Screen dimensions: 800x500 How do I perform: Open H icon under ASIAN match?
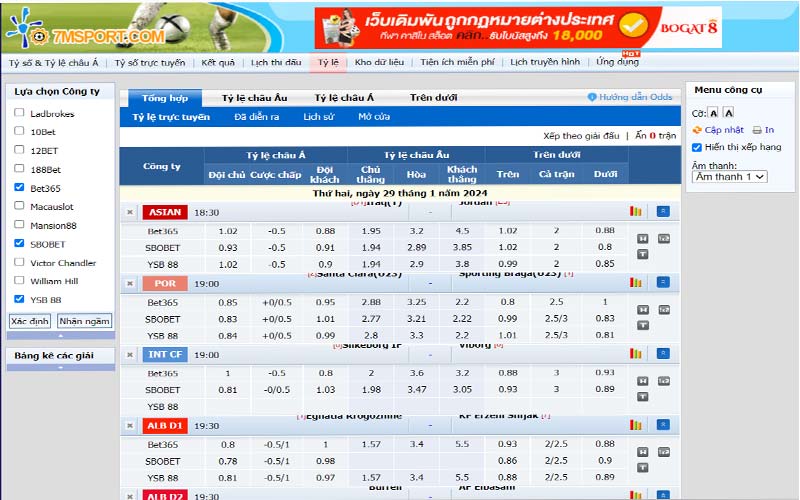[x=642, y=238]
